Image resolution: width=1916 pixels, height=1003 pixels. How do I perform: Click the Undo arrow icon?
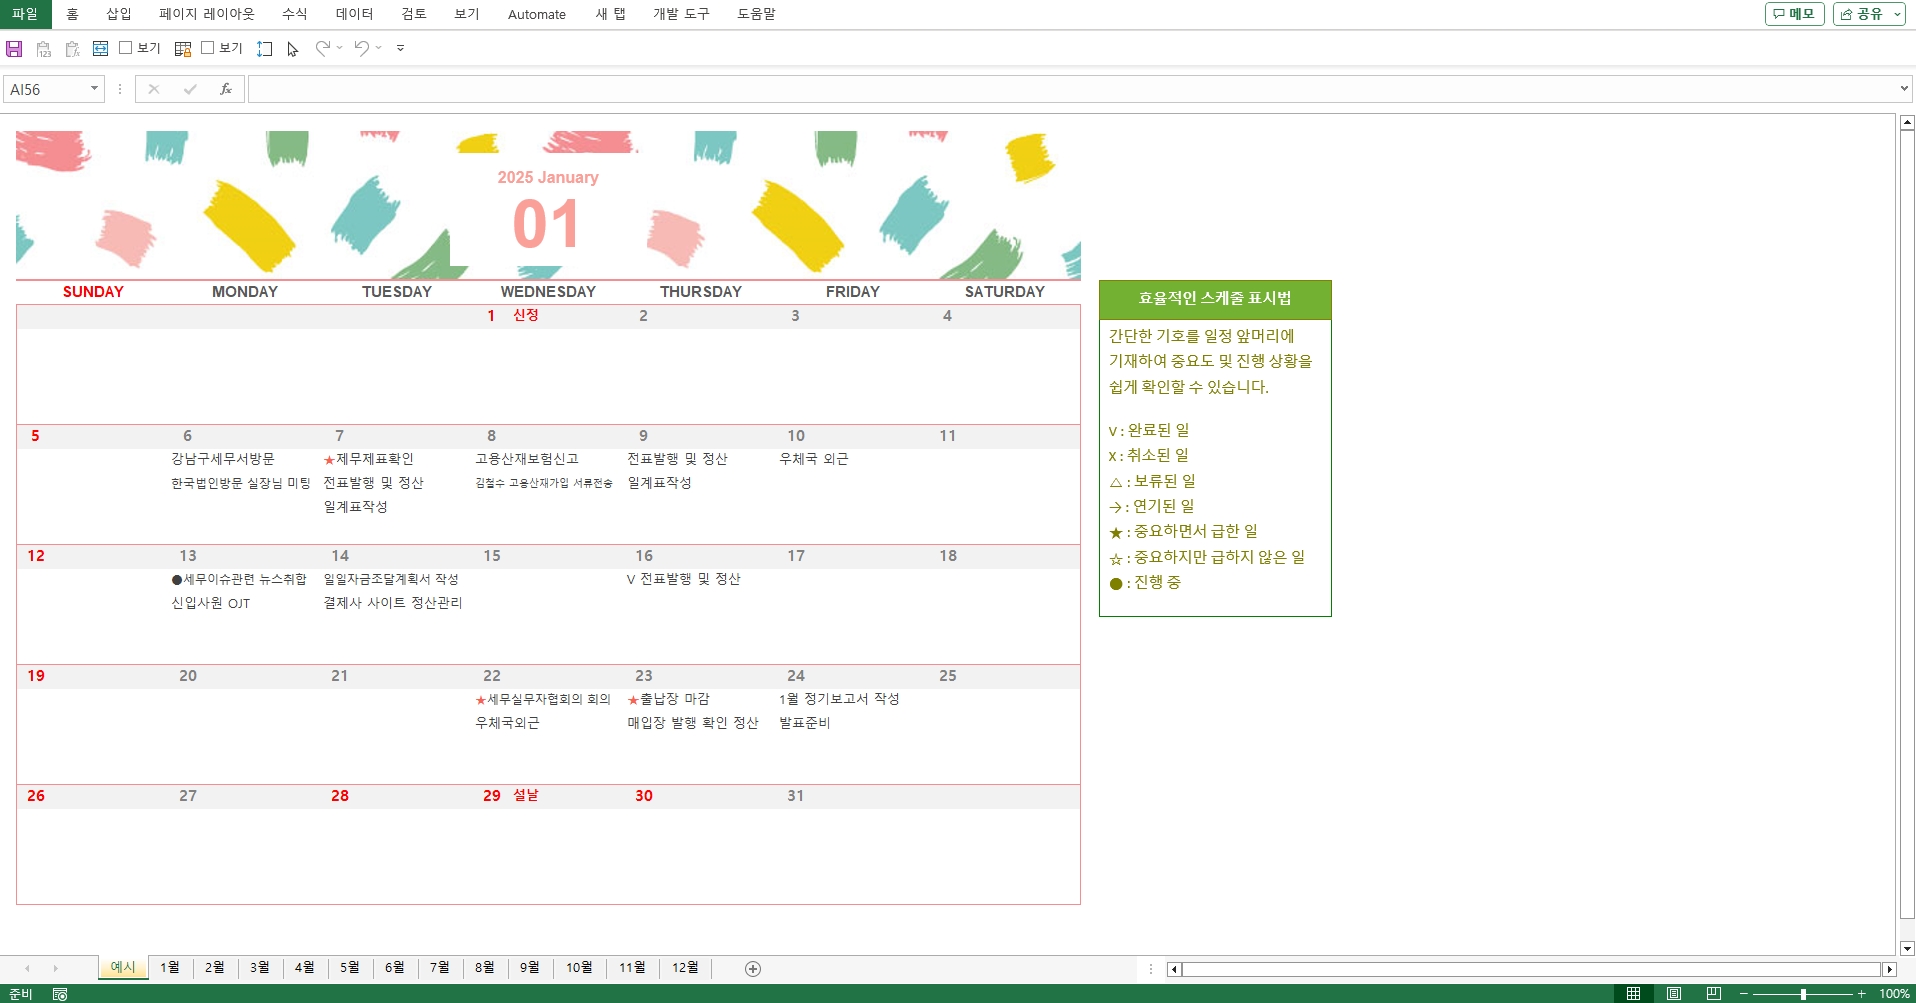click(362, 48)
